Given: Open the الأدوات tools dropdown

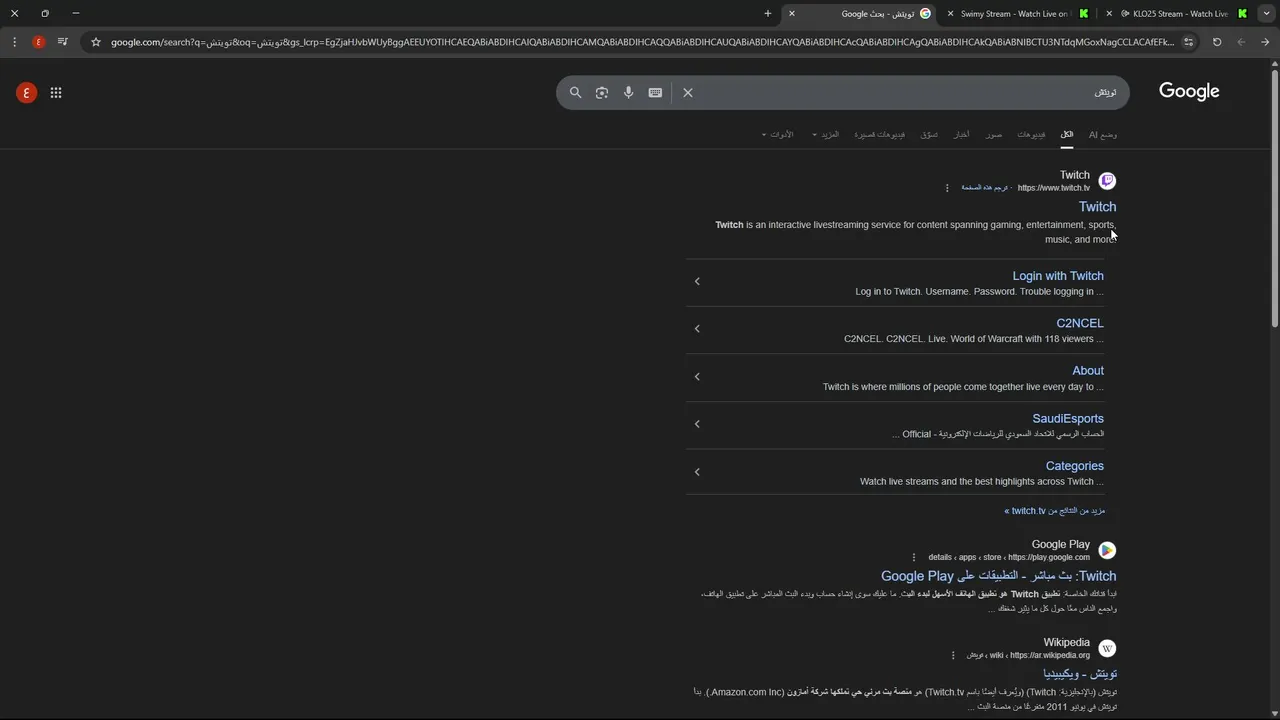Looking at the screenshot, I should (778, 134).
